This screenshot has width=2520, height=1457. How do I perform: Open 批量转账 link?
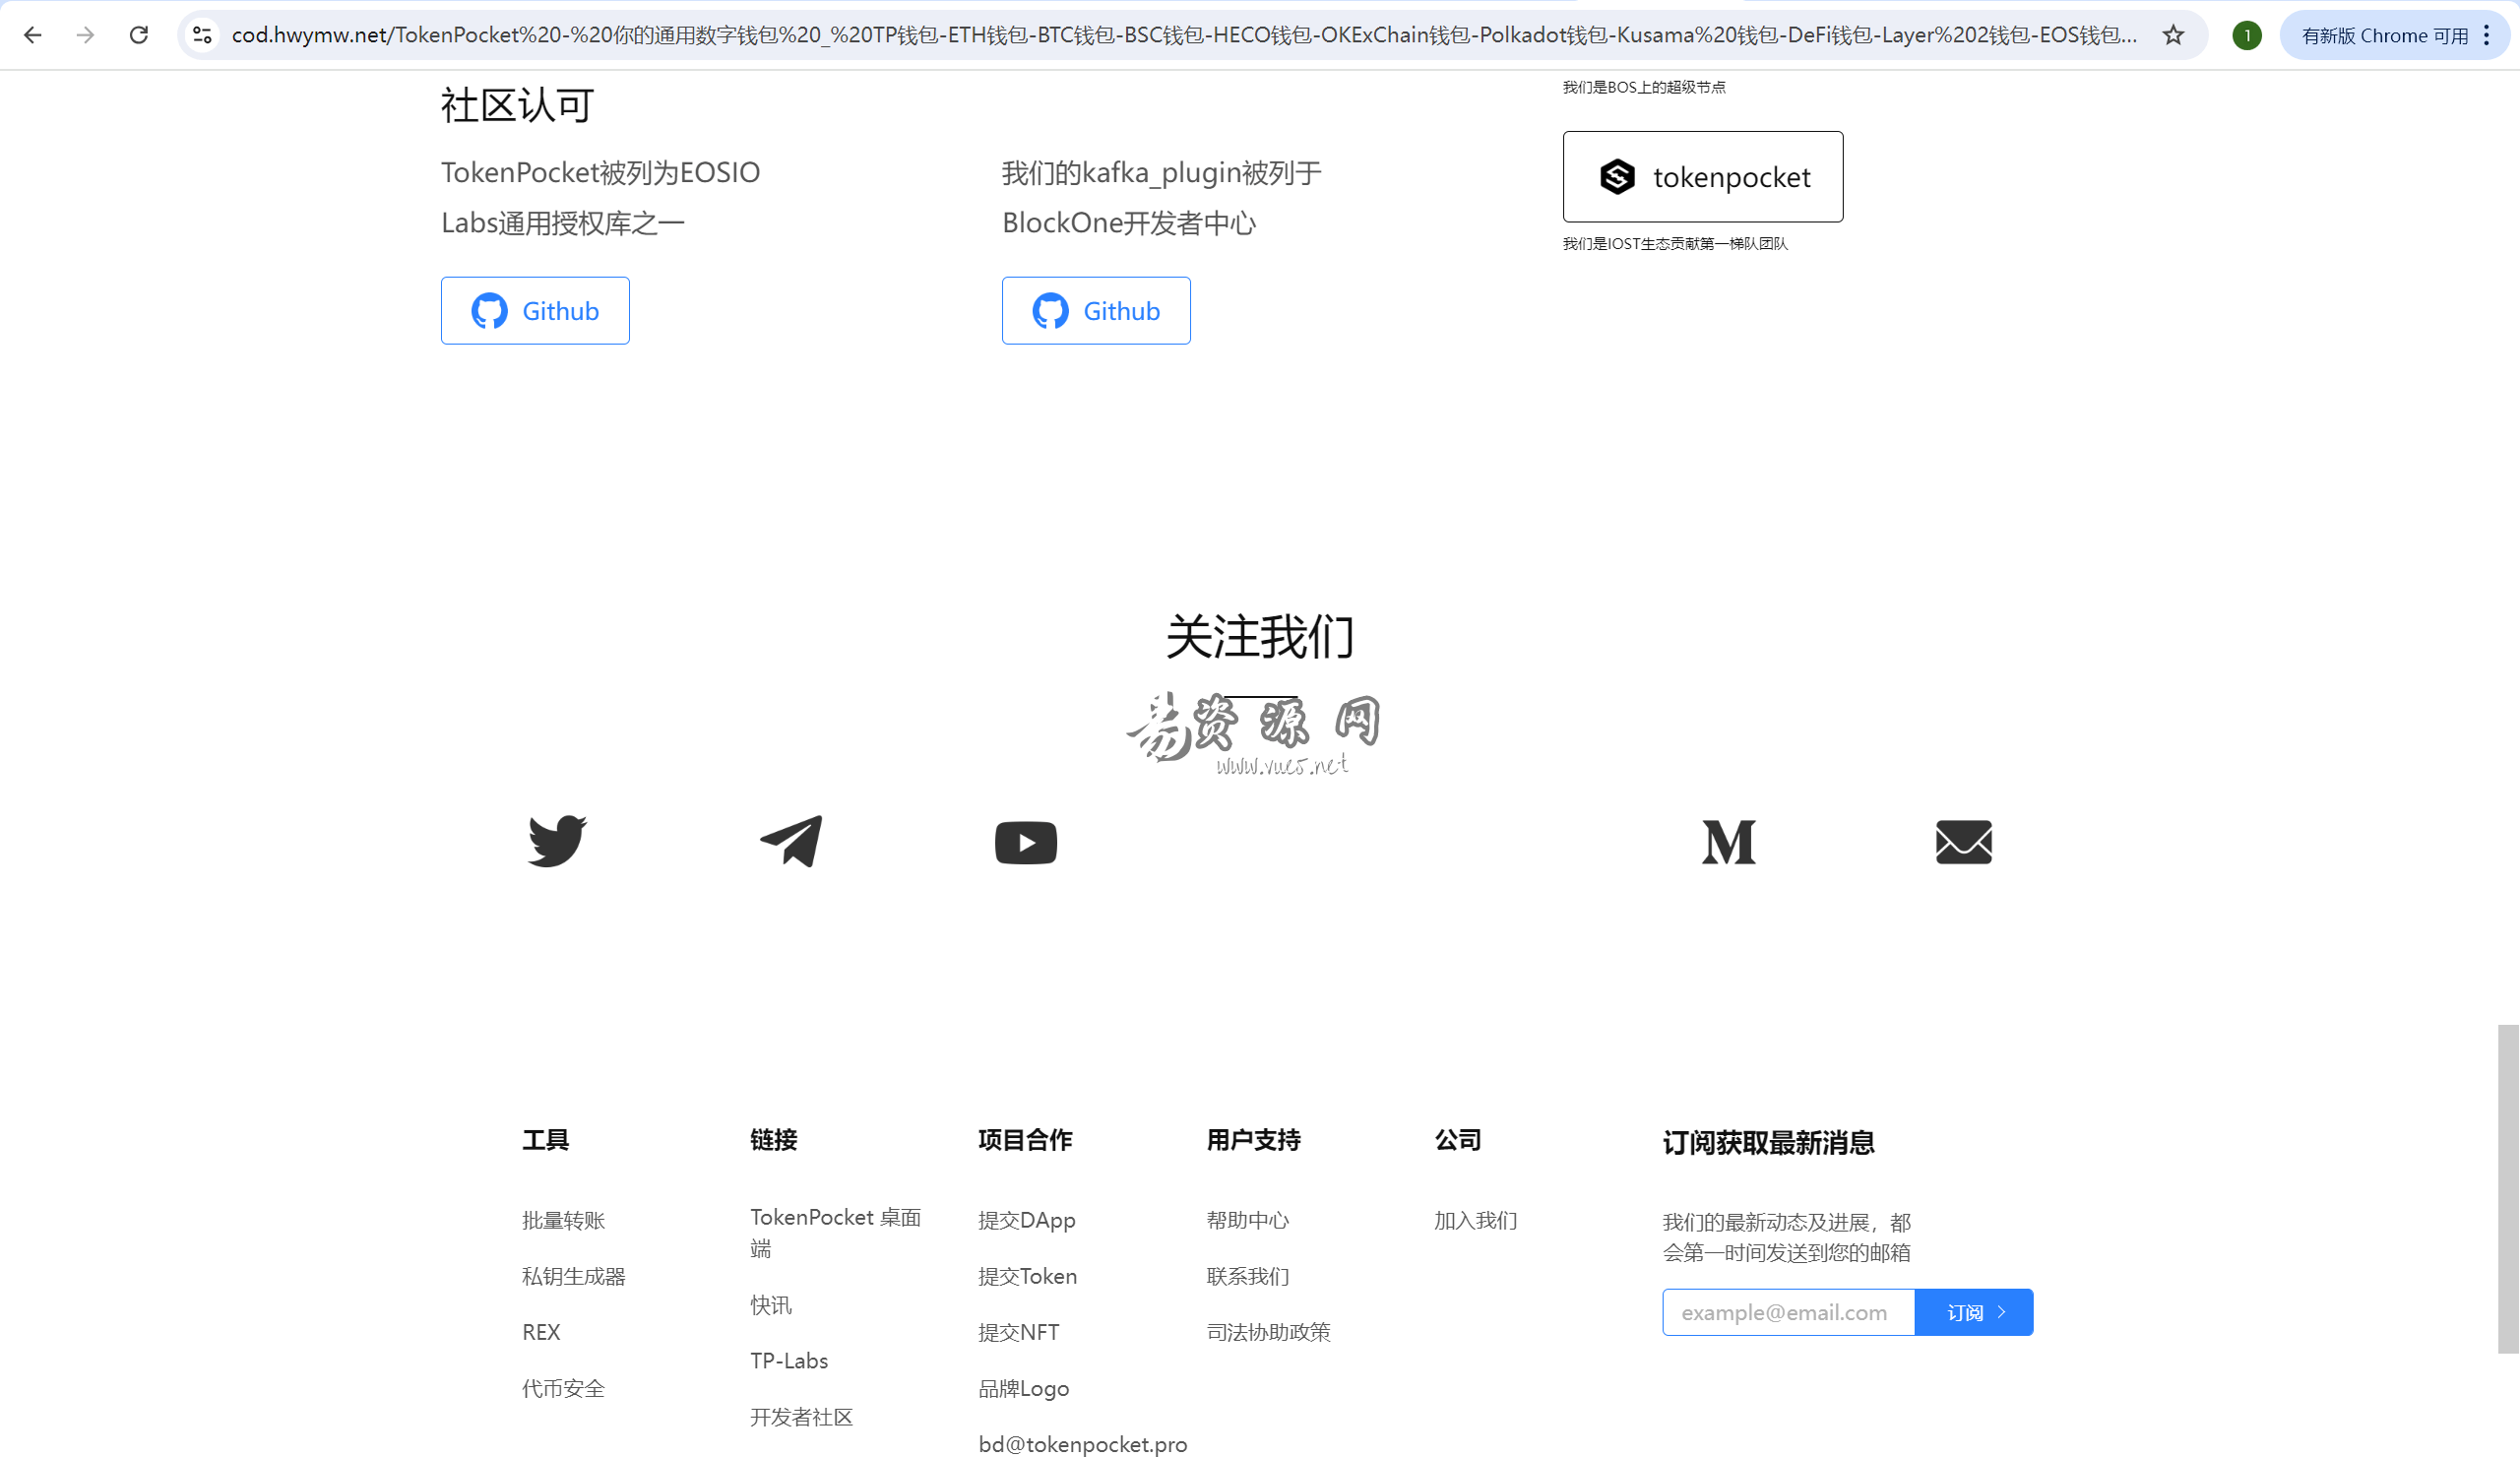pos(563,1220)
